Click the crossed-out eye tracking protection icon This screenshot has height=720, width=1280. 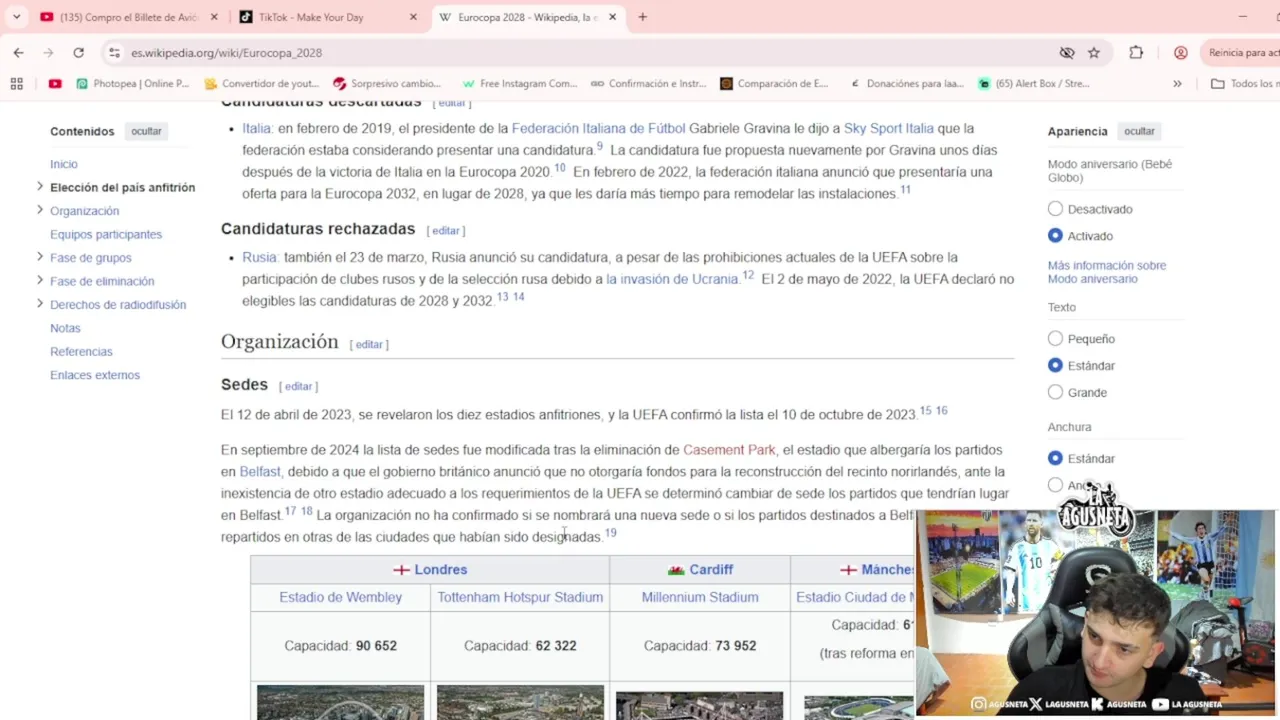coord(1067,53)
